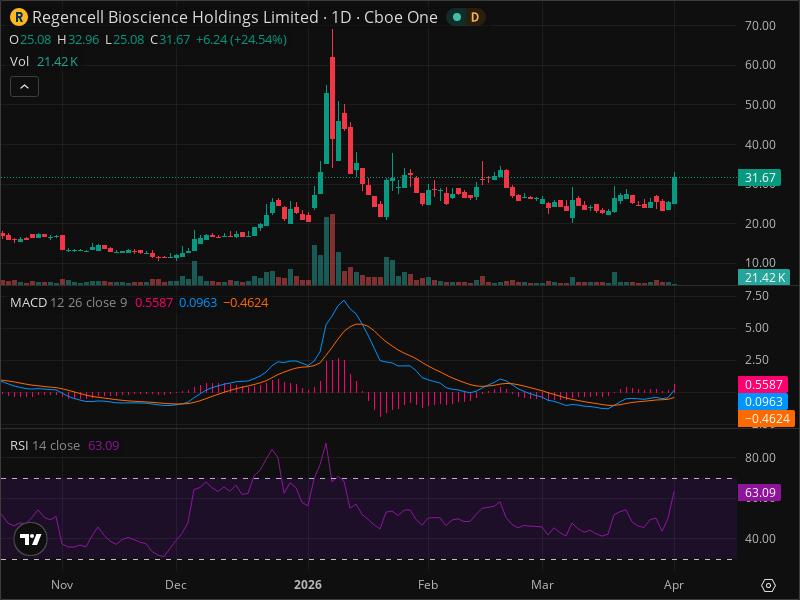Click the Dec label on time axis

(176, 585)
